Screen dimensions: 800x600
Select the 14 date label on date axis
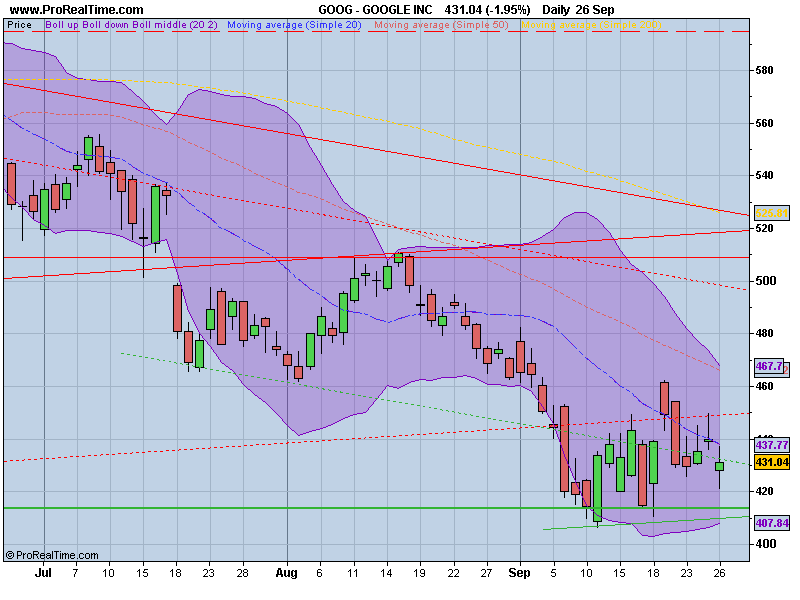(x=386, y=573)
